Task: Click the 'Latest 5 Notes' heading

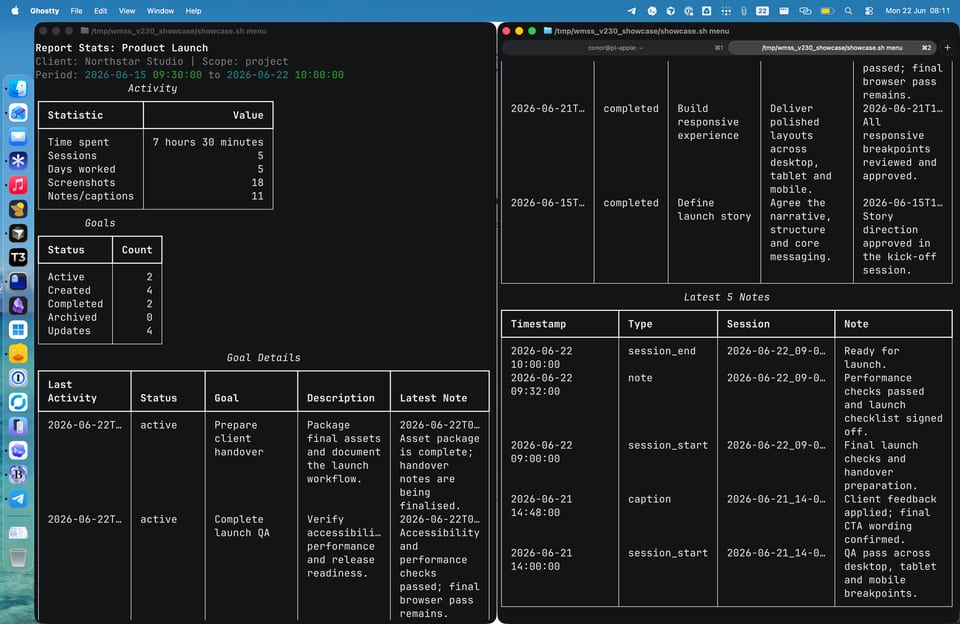Action: pos(726,297)
